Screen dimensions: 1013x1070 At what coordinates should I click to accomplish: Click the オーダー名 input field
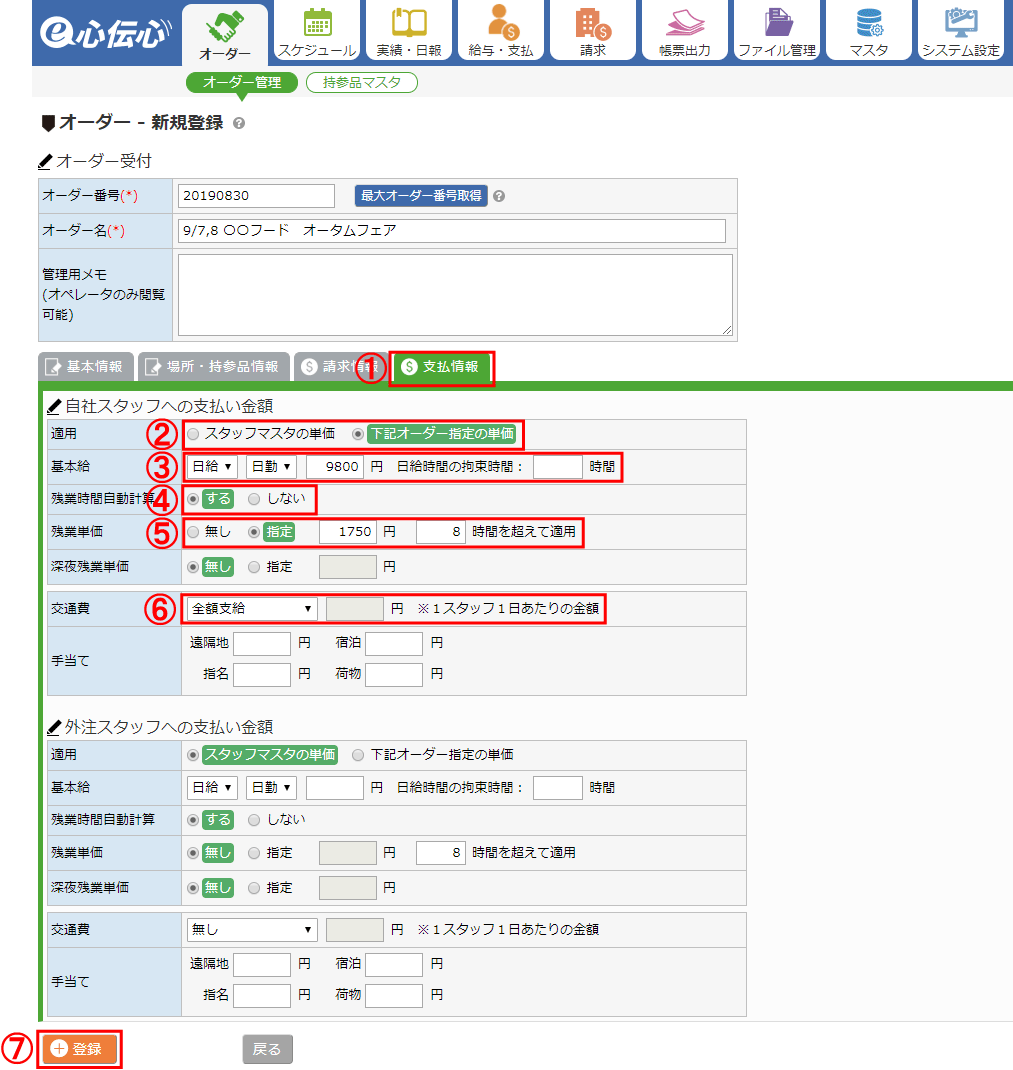tap(452, 231)
